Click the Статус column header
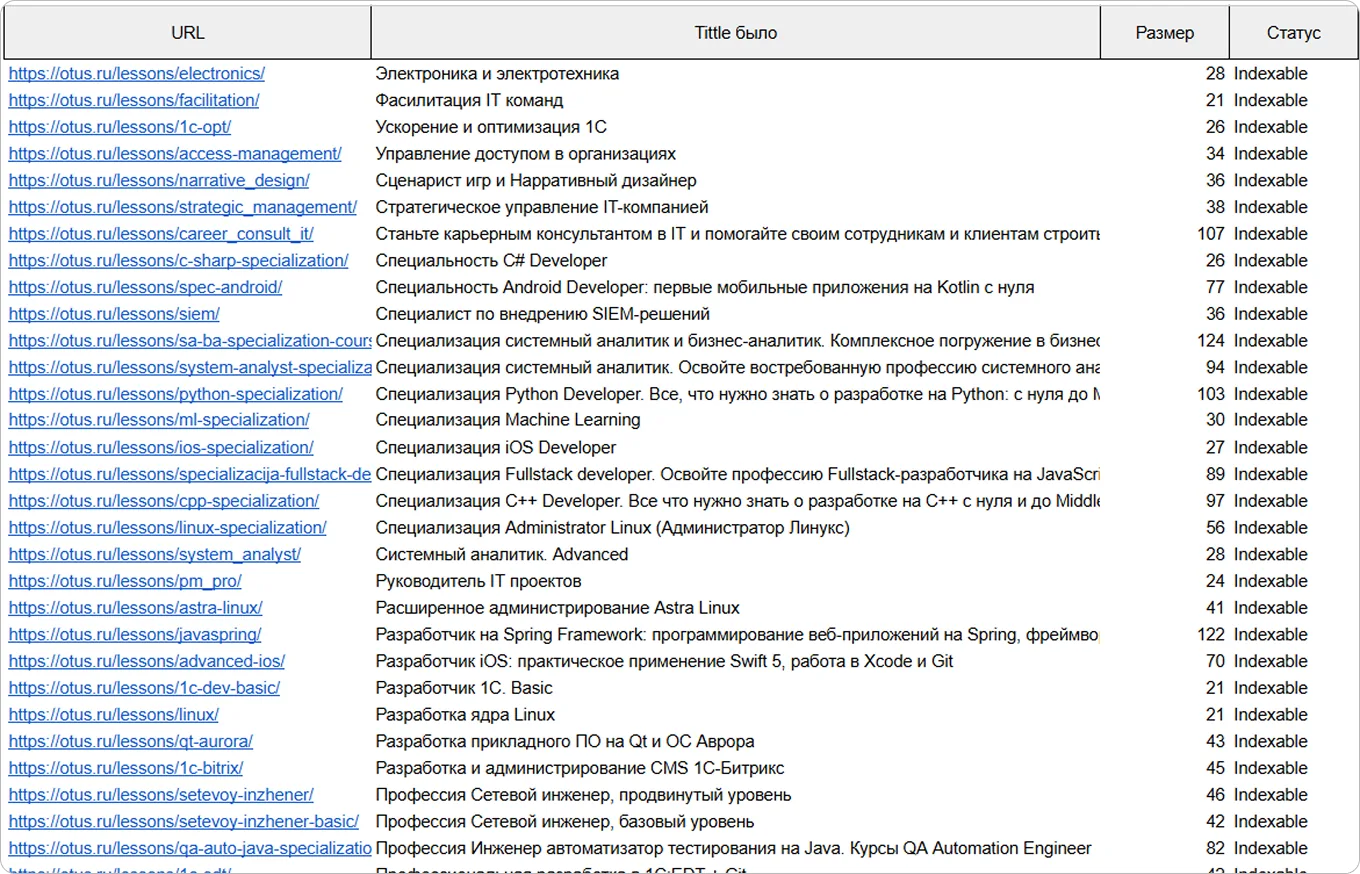The image size is (1360, 874). [x=1294, y=33]
